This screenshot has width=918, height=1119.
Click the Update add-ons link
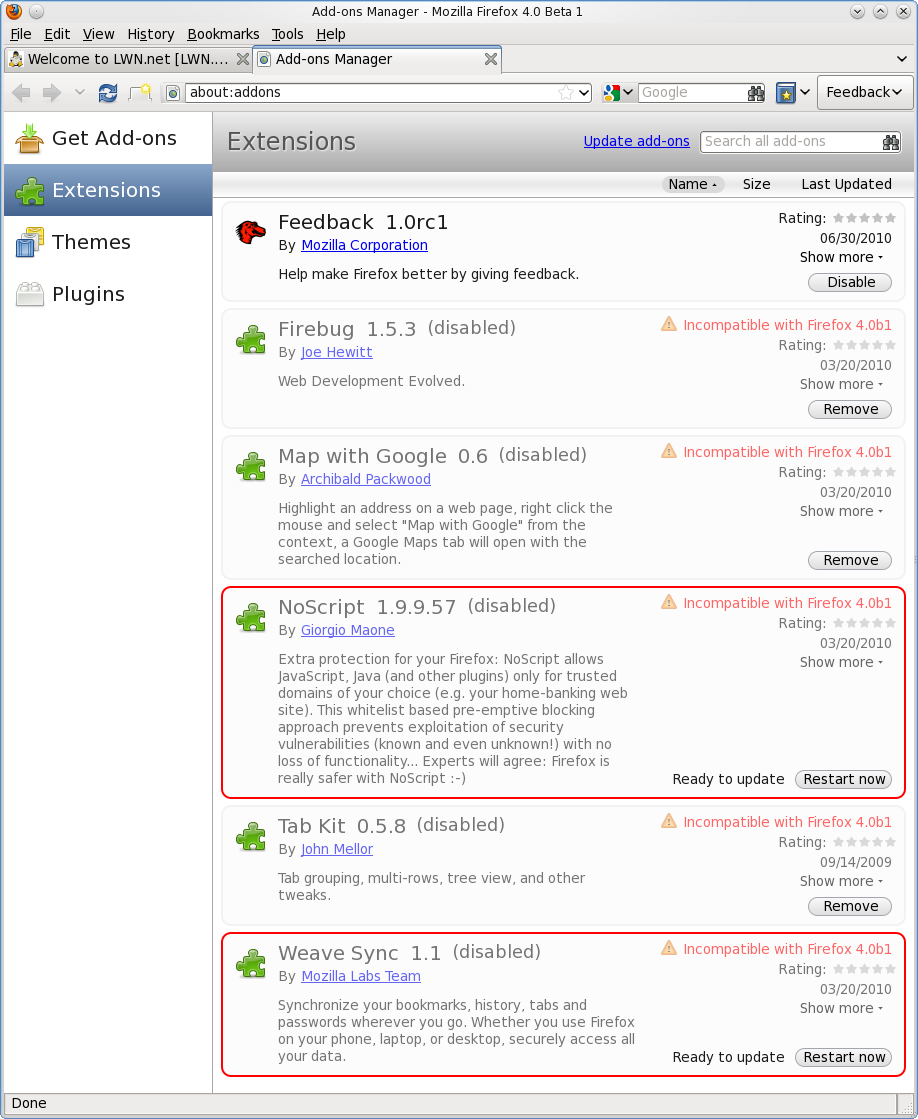coord(636,141)
